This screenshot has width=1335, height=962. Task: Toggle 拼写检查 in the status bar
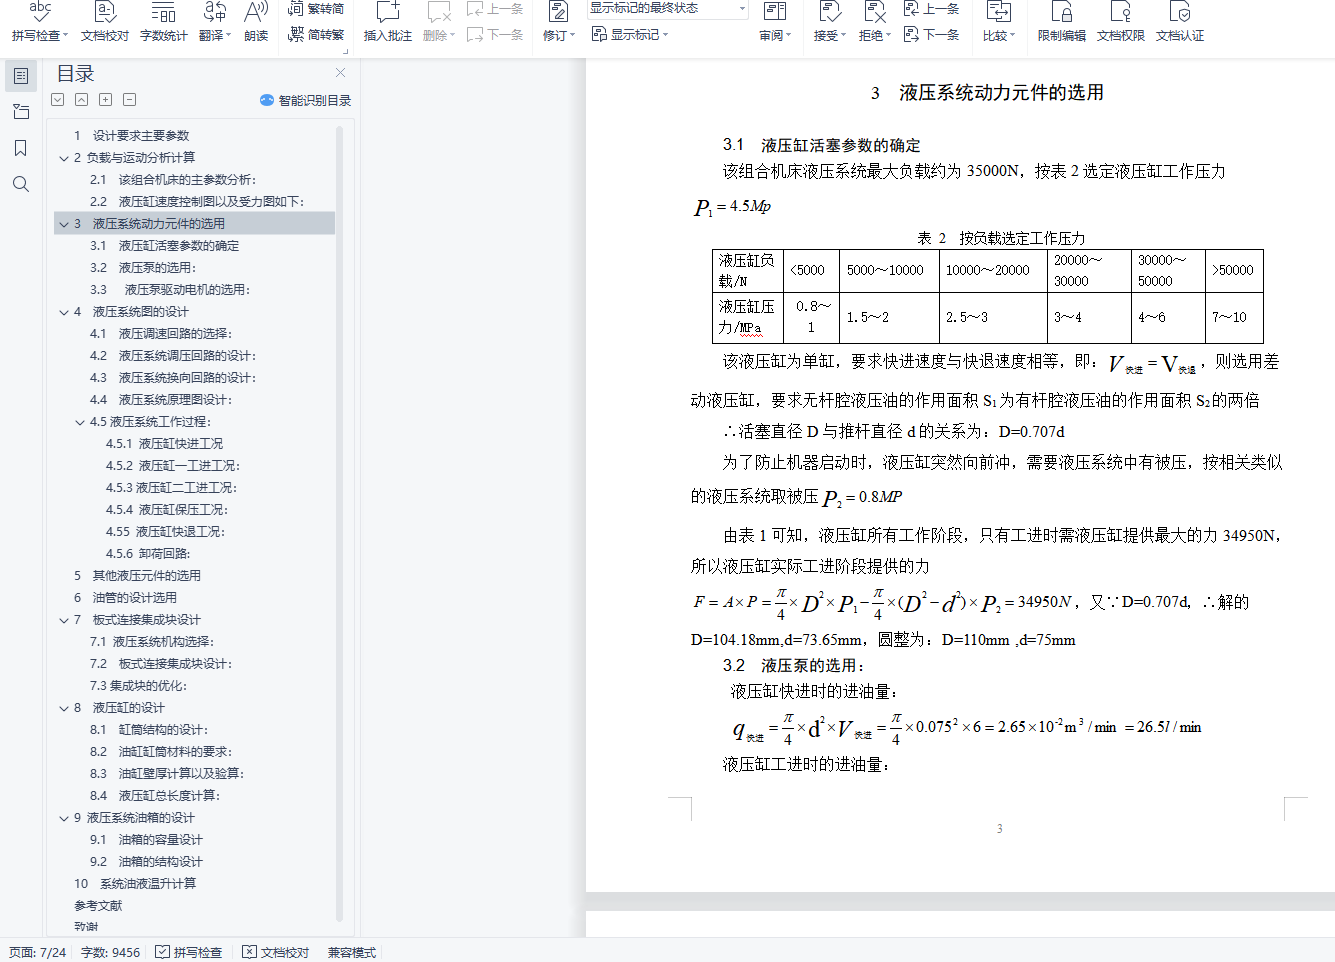pyautogui.click(x=189, y=952)
